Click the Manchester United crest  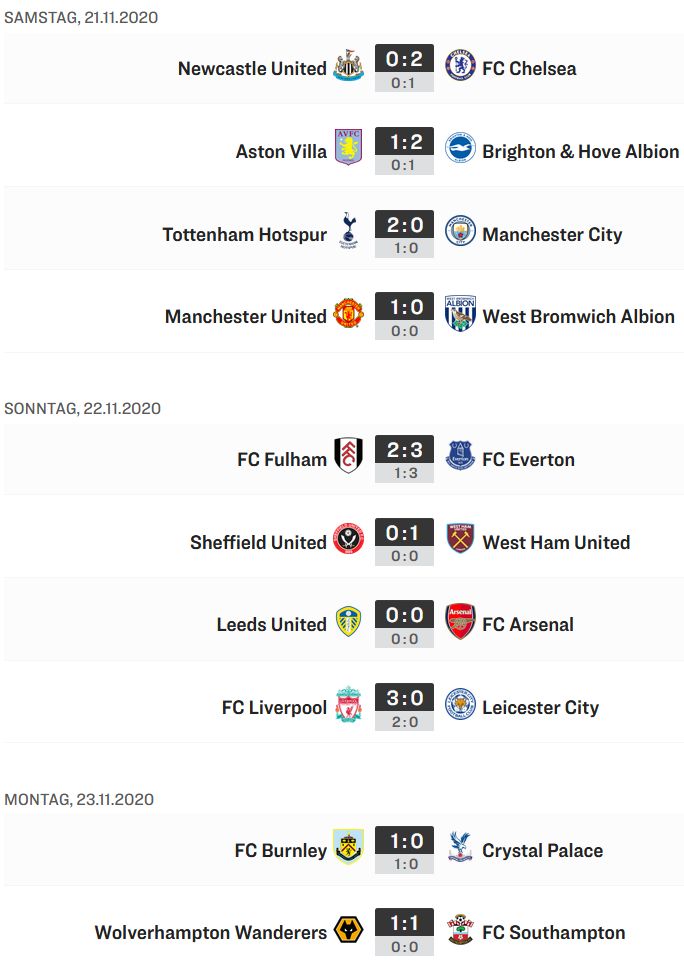(348, 313)
